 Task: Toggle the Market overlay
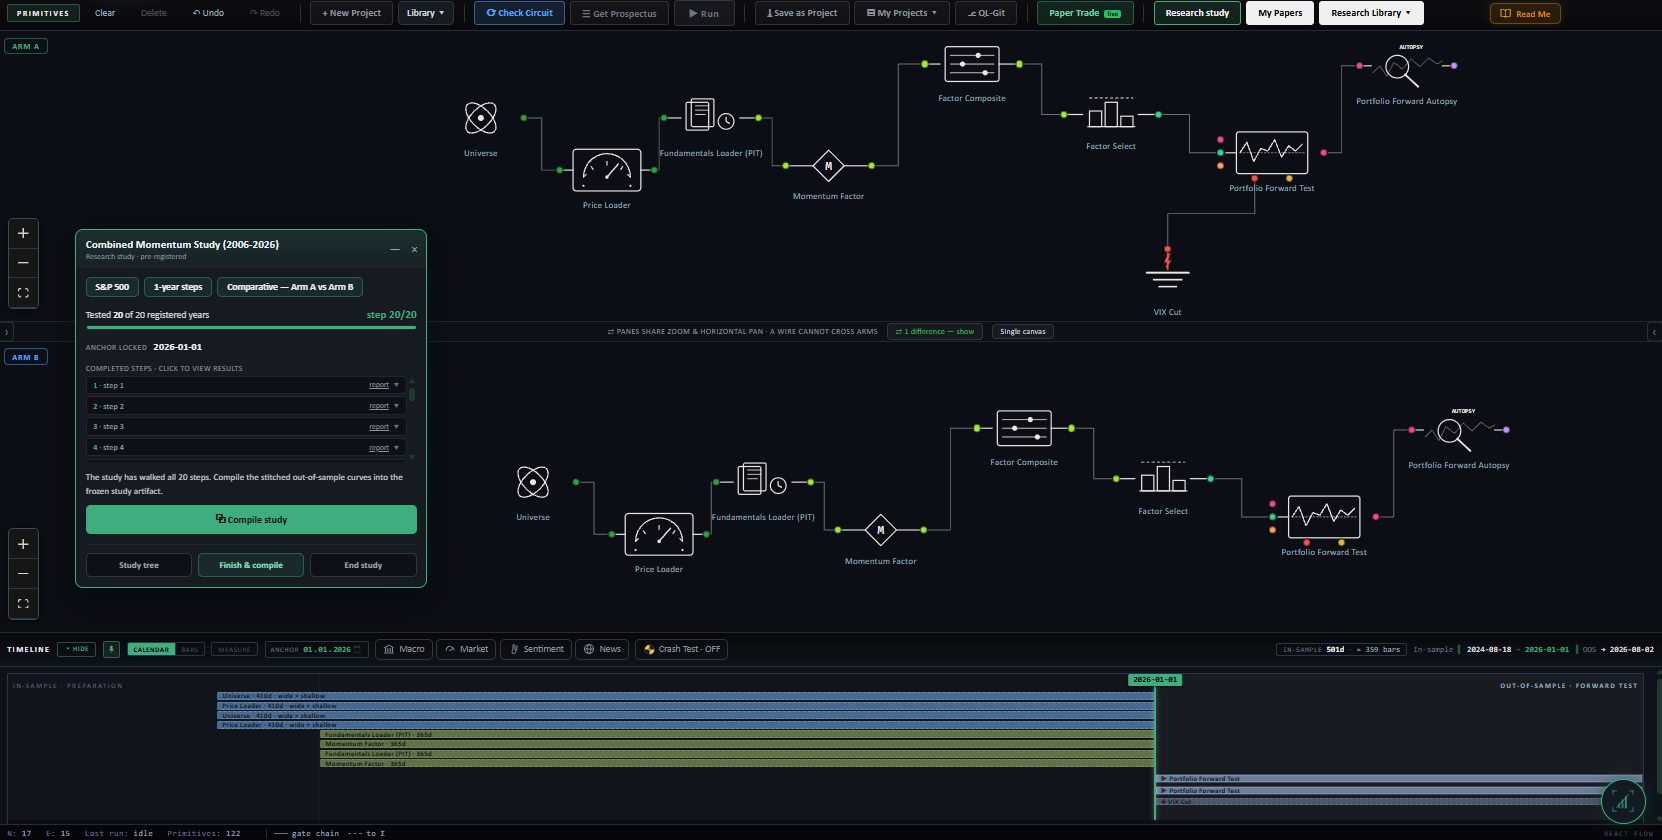click(467, 649)
